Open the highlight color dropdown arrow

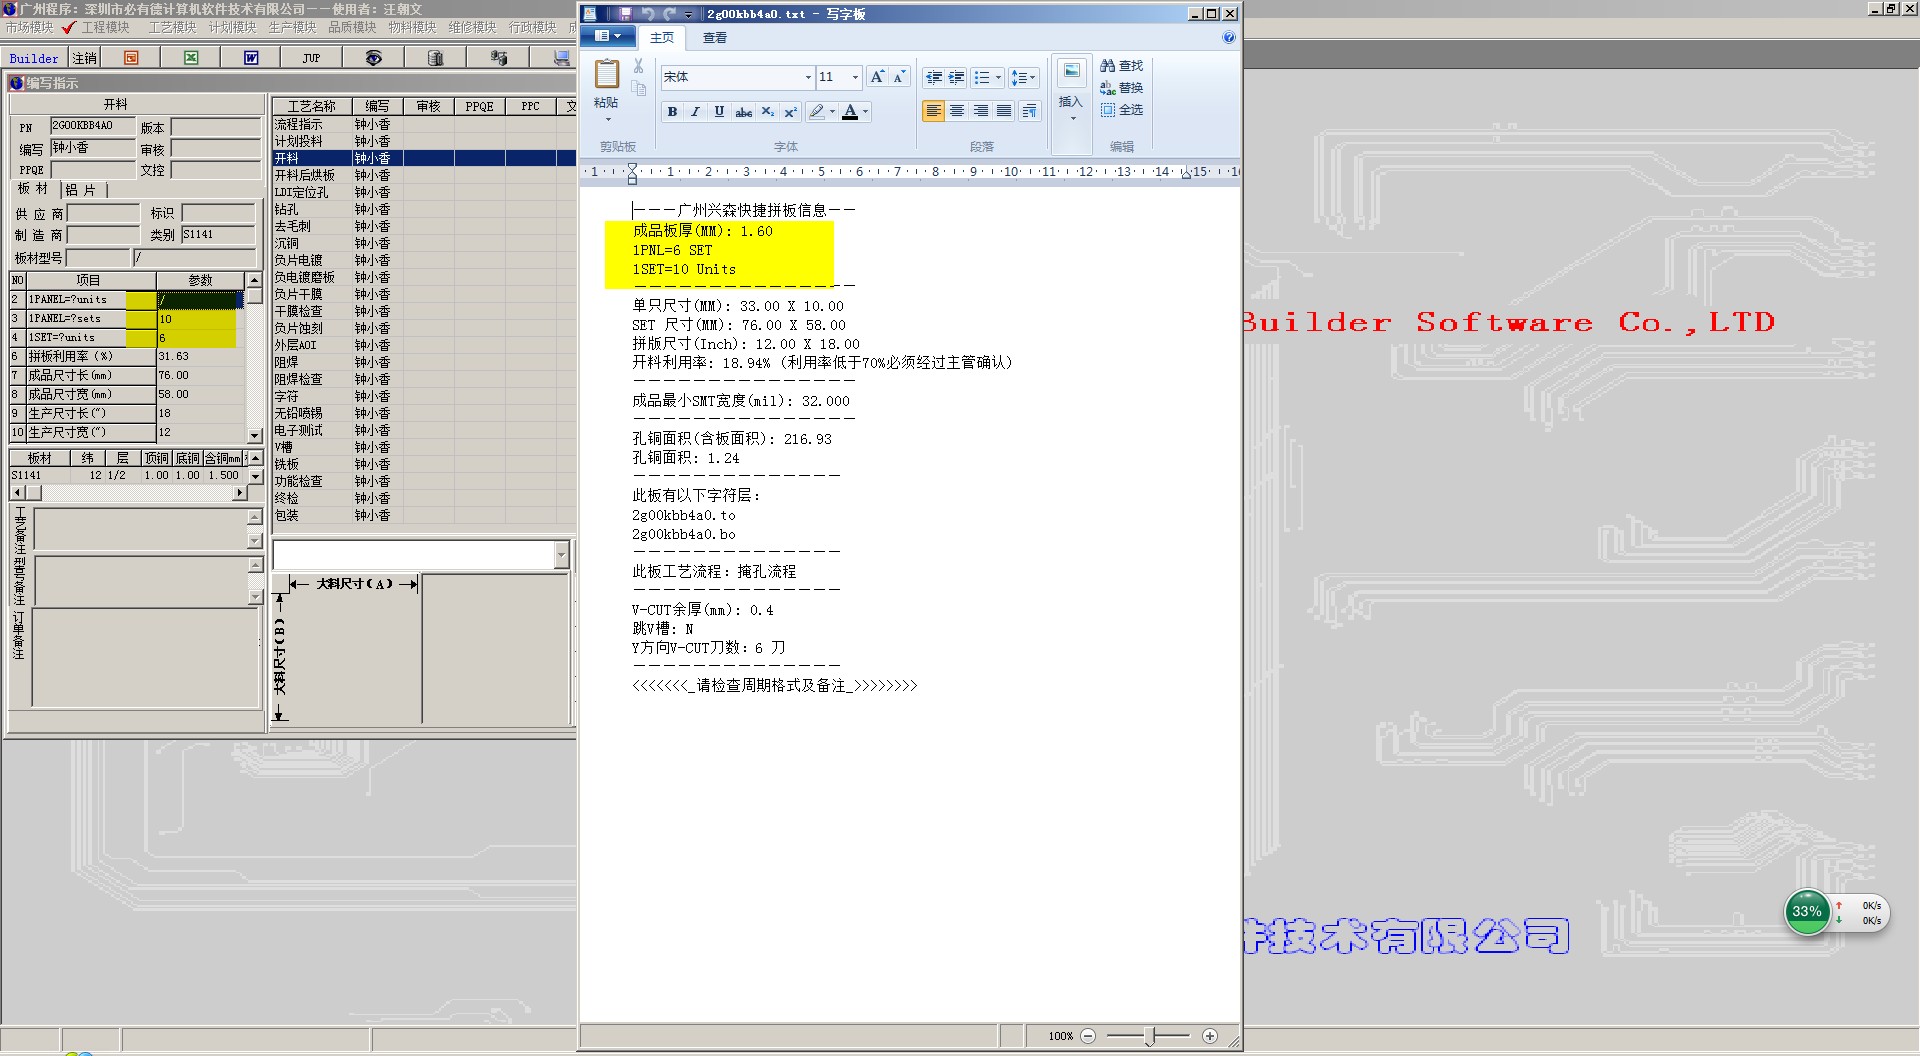[832, 112]
